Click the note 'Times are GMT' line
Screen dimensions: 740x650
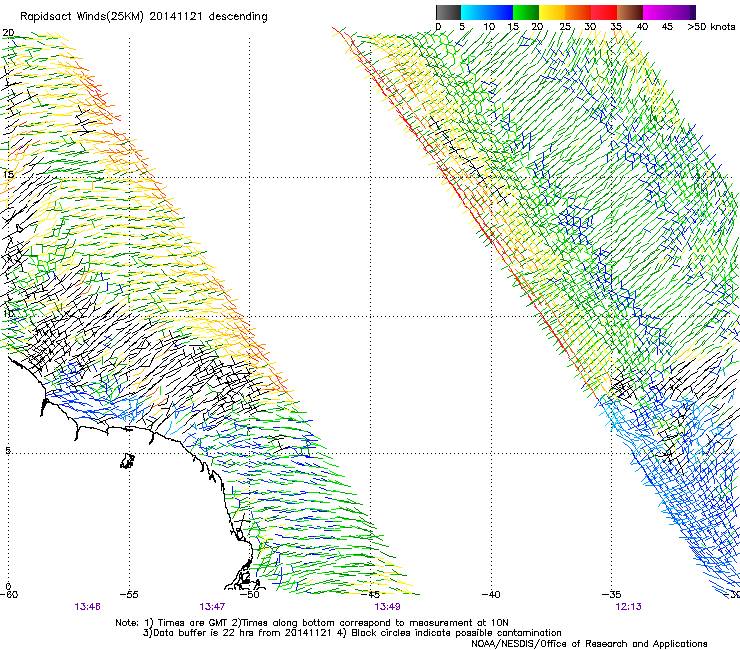312,623
